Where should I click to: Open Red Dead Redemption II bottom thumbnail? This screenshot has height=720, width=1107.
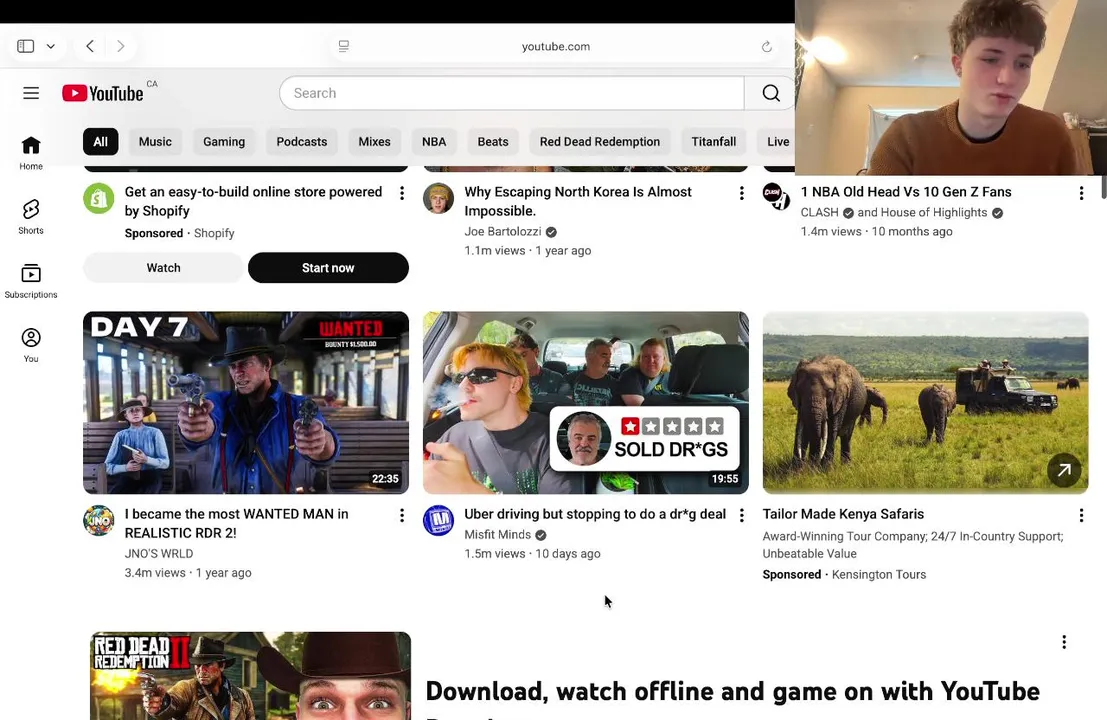(x=251, y=676)
